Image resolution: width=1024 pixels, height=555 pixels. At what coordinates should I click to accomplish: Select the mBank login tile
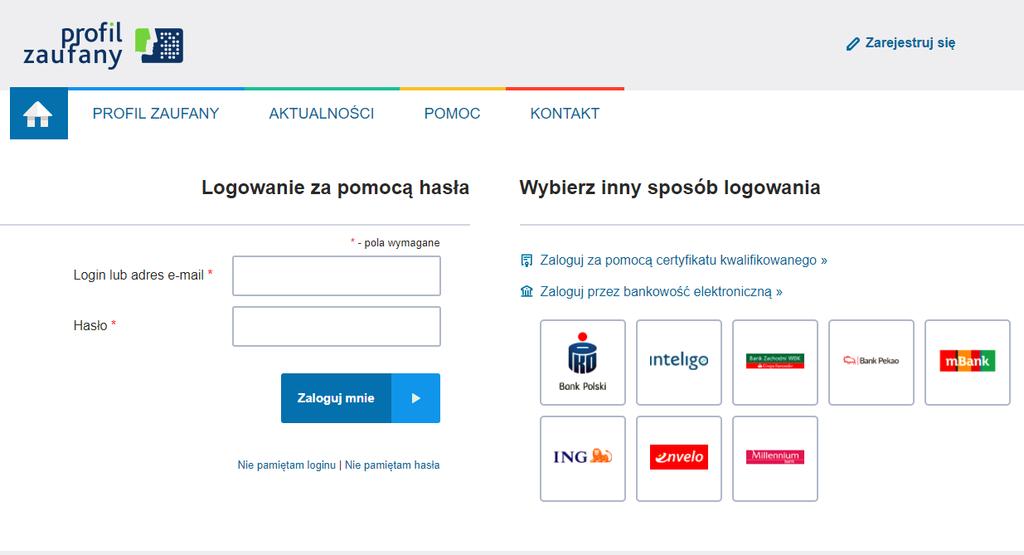(x=967, y=362)
